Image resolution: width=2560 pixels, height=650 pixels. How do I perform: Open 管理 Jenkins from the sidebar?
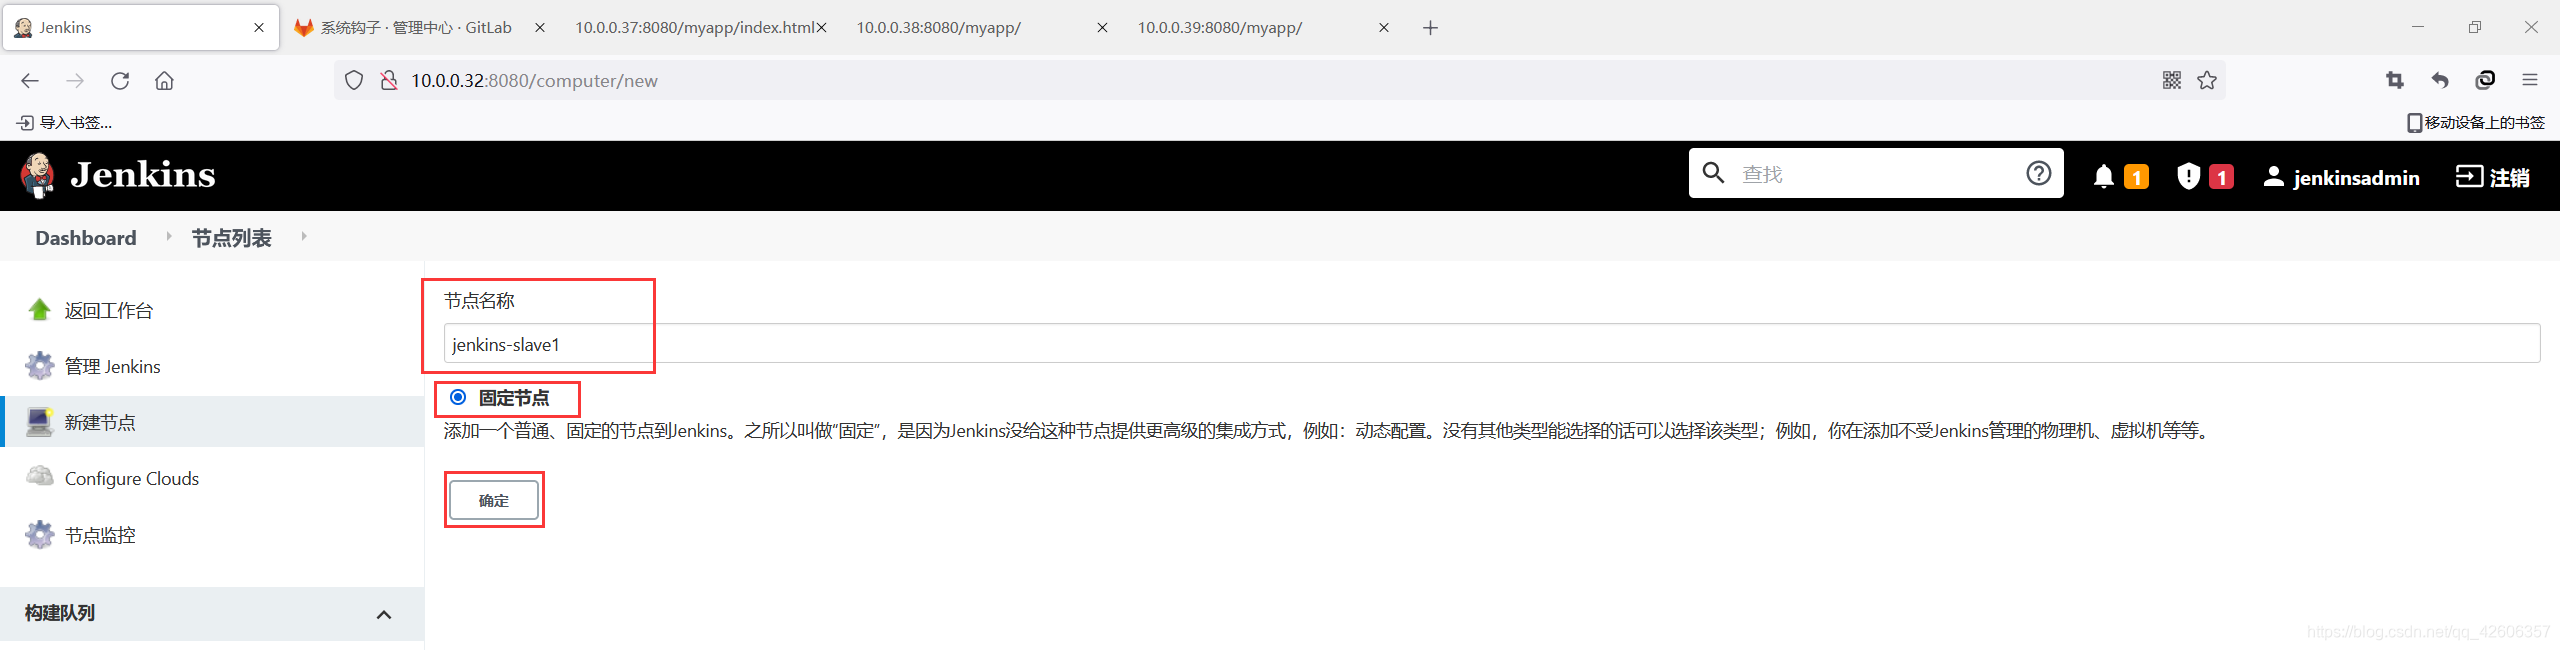point(113,367)
